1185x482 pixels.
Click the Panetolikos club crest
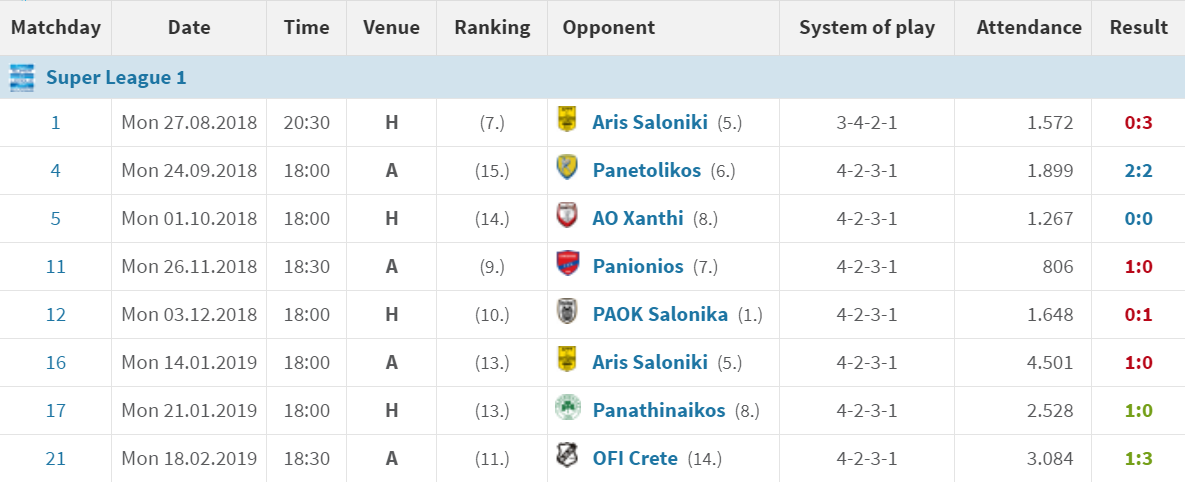coord(566,168)
